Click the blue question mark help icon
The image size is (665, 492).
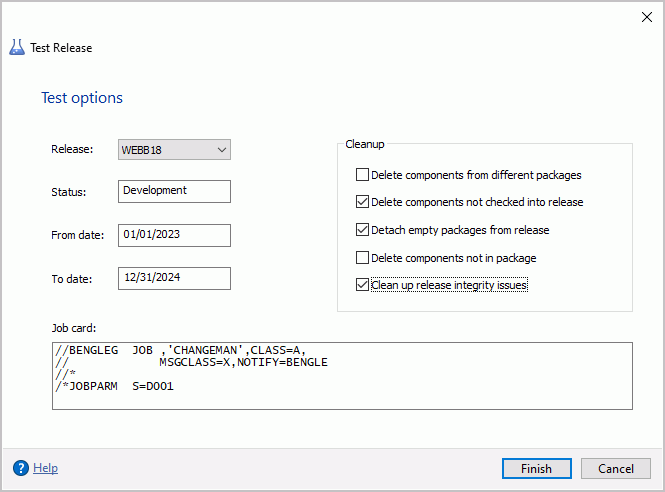pyautogui.click(x=21, y=468)
